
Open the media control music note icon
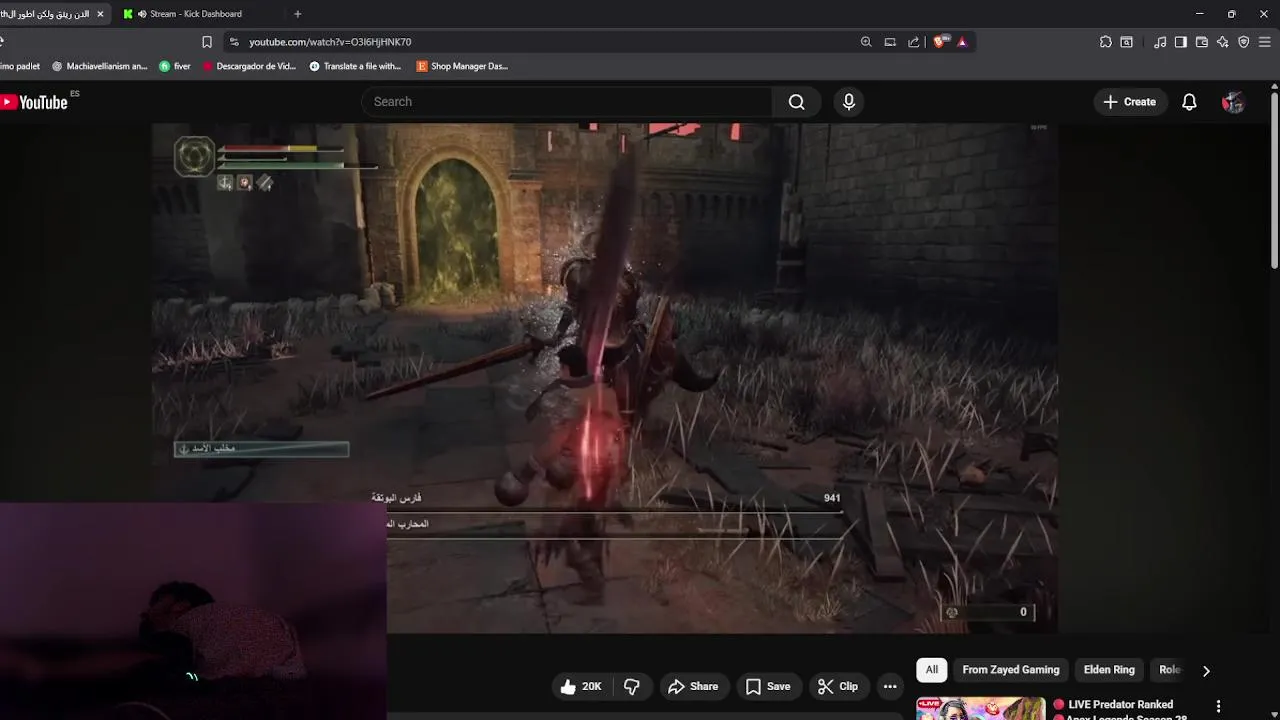pos(1160,42)
